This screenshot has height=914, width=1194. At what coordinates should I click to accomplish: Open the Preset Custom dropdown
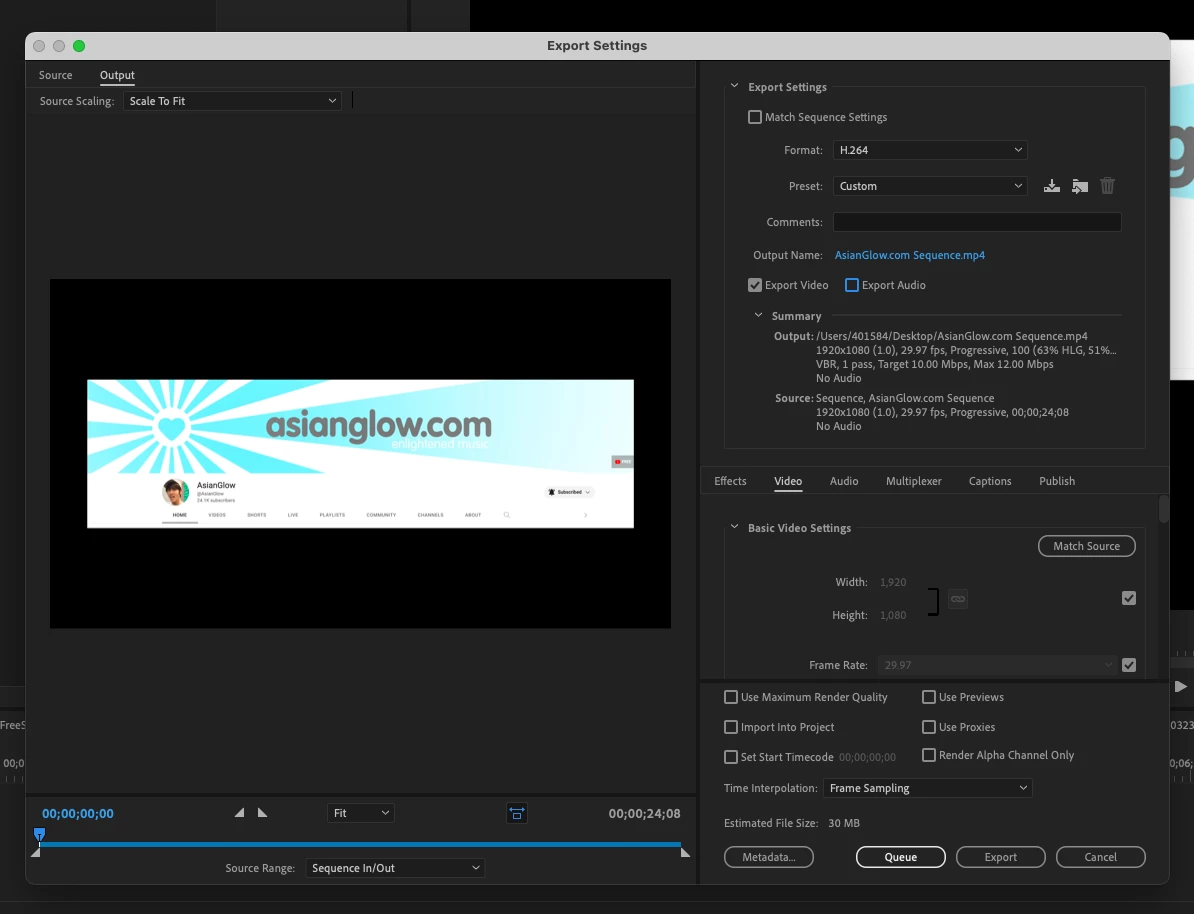pyautogui.click(x=930, y=186)
